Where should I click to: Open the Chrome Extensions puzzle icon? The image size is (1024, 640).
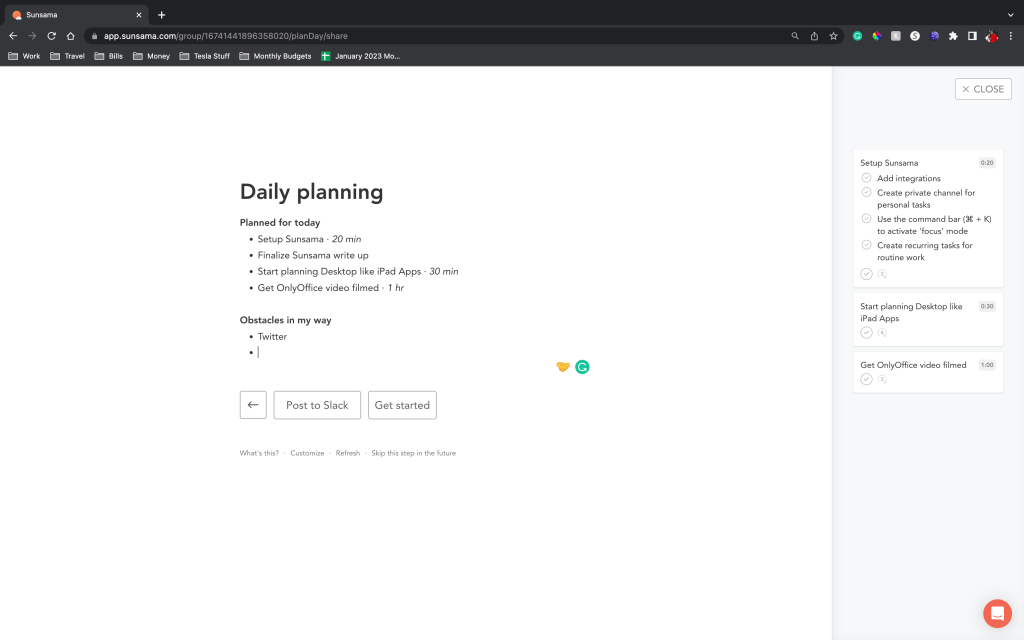[x=953, y=36]
